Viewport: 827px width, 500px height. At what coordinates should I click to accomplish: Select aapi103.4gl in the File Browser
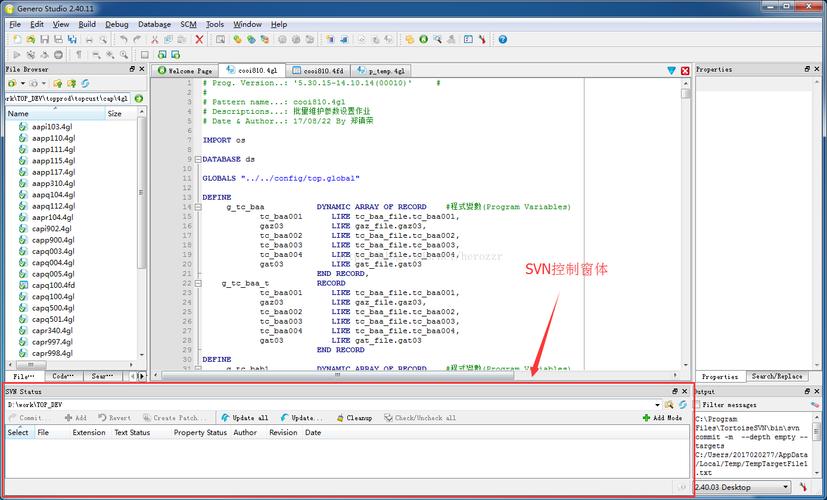click(x=52, y=127)
